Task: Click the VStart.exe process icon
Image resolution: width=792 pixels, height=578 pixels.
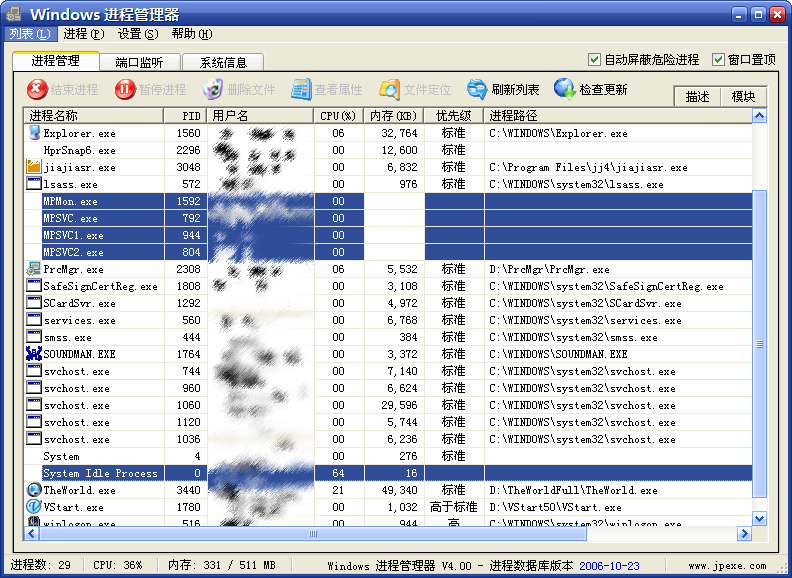Action: [33, 507]
